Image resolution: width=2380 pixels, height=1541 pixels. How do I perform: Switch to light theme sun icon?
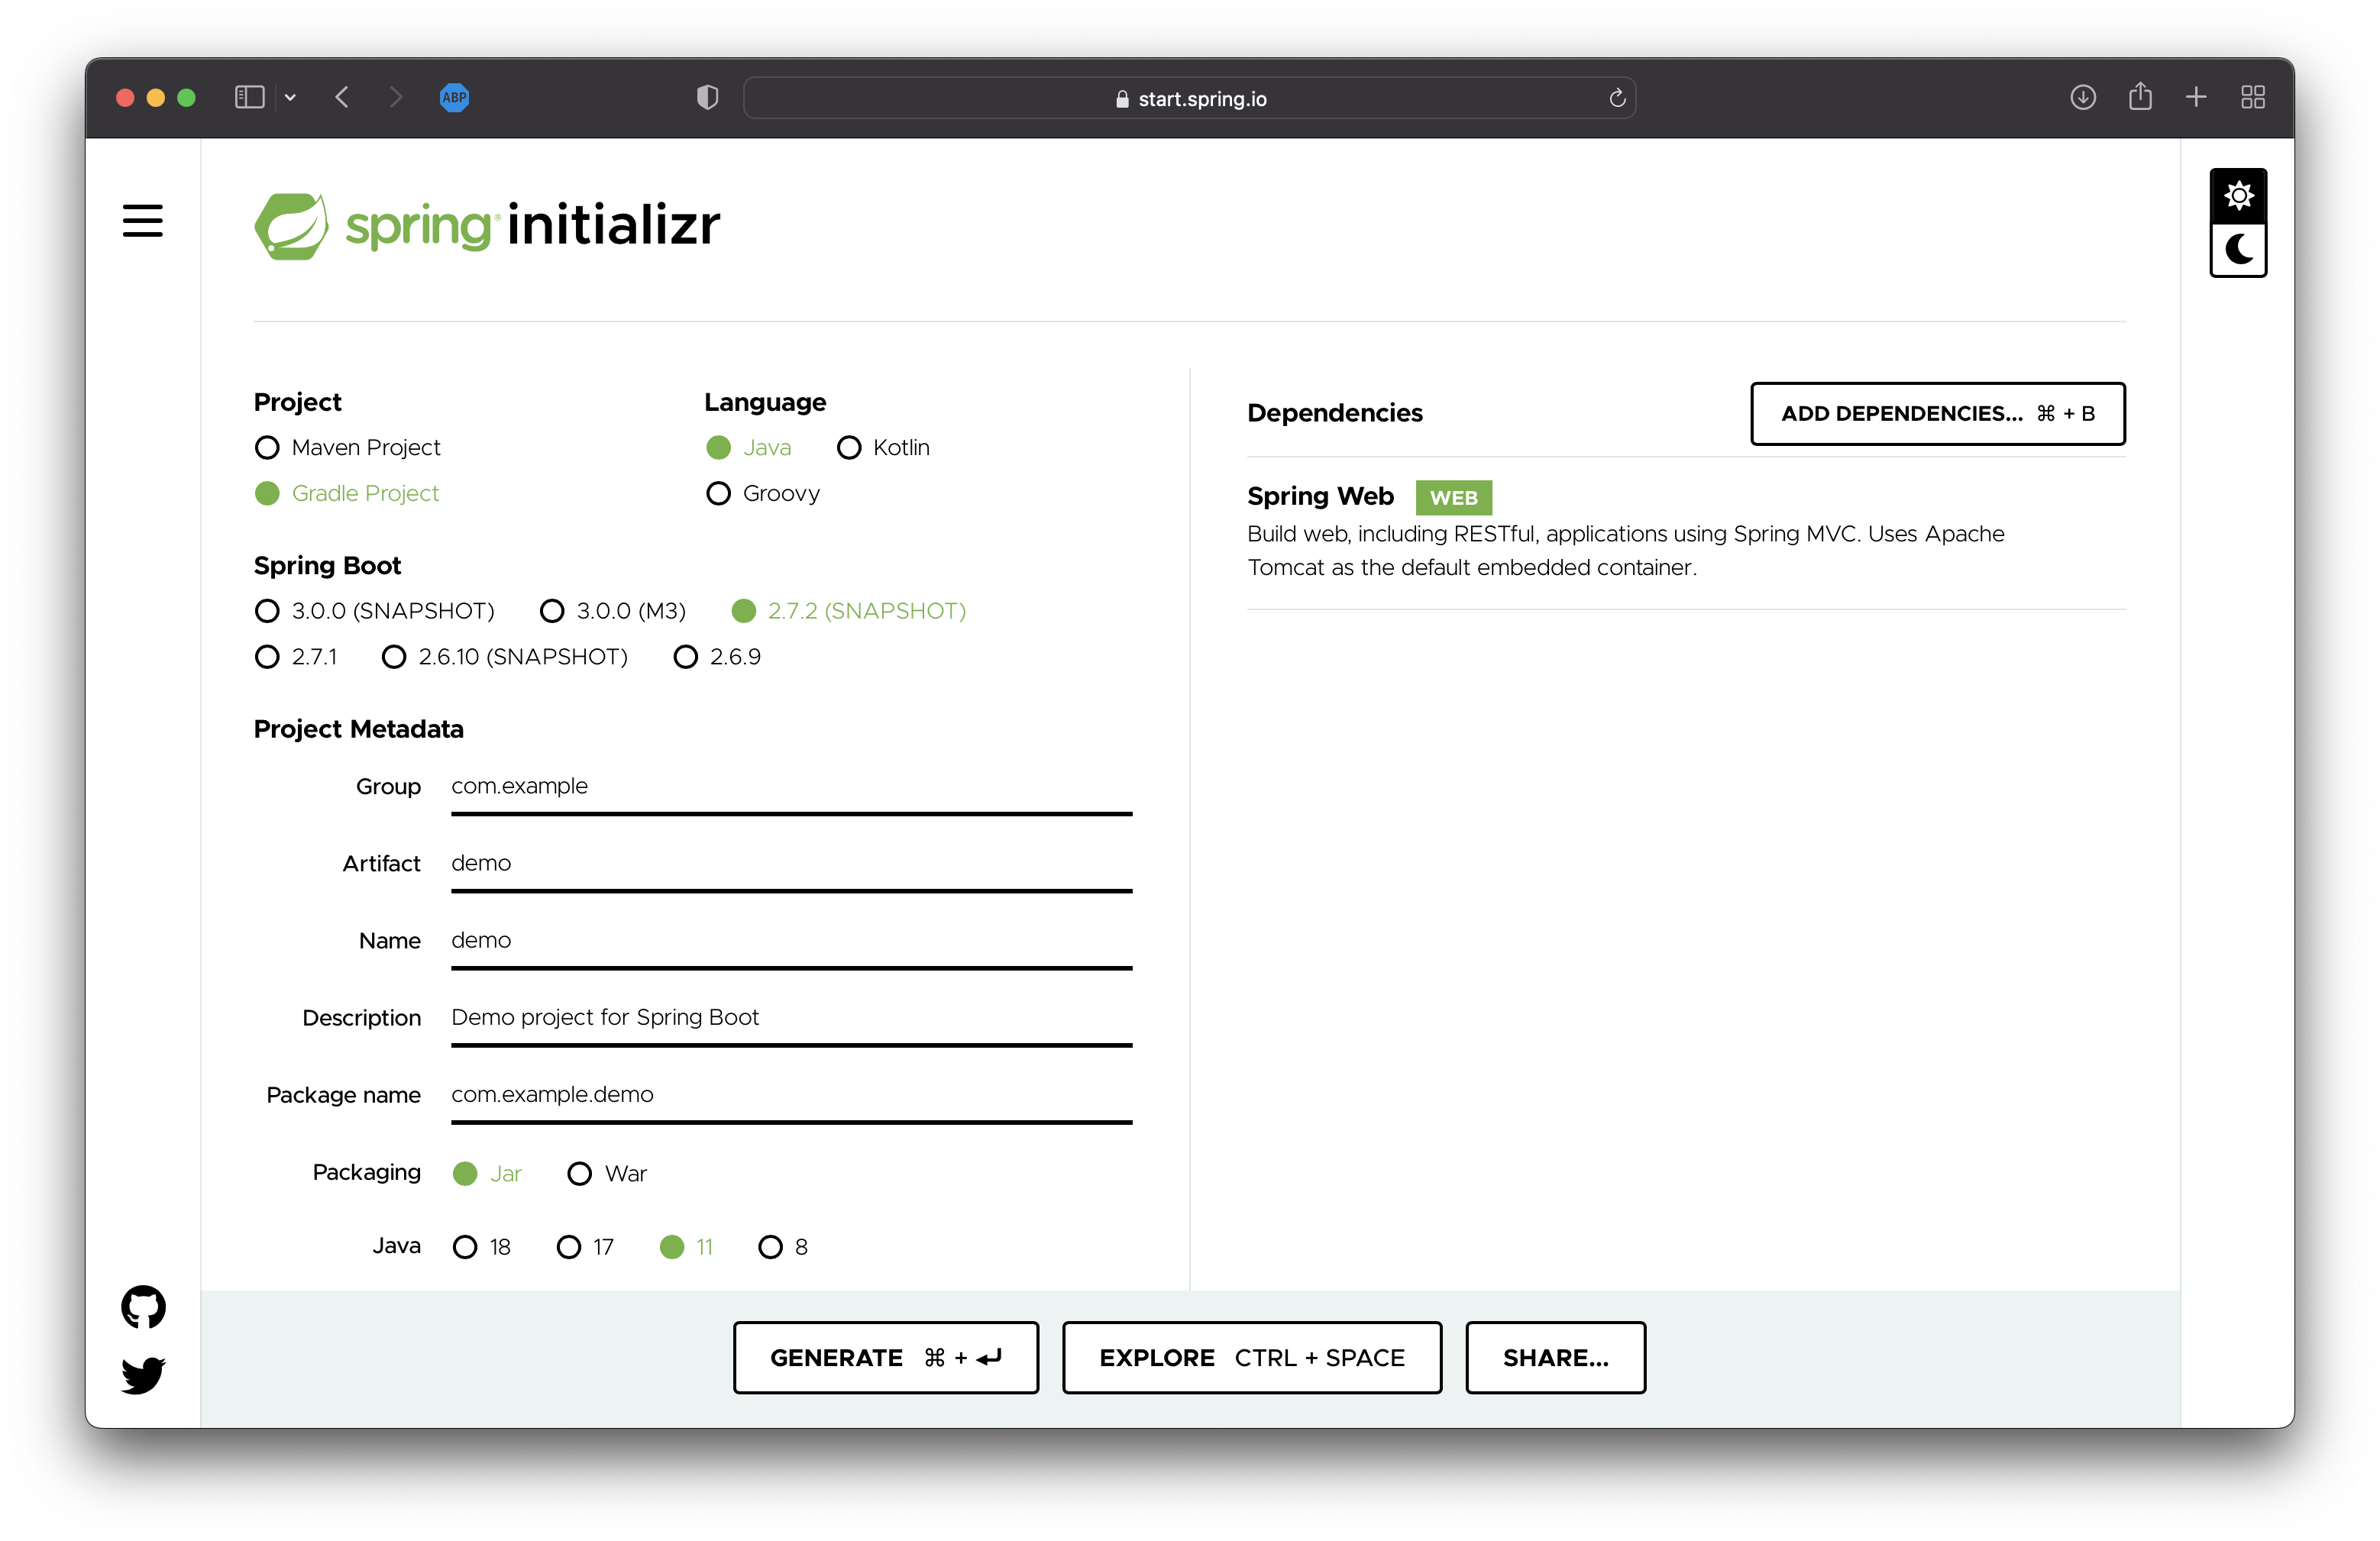click(x=2238, y=195)
